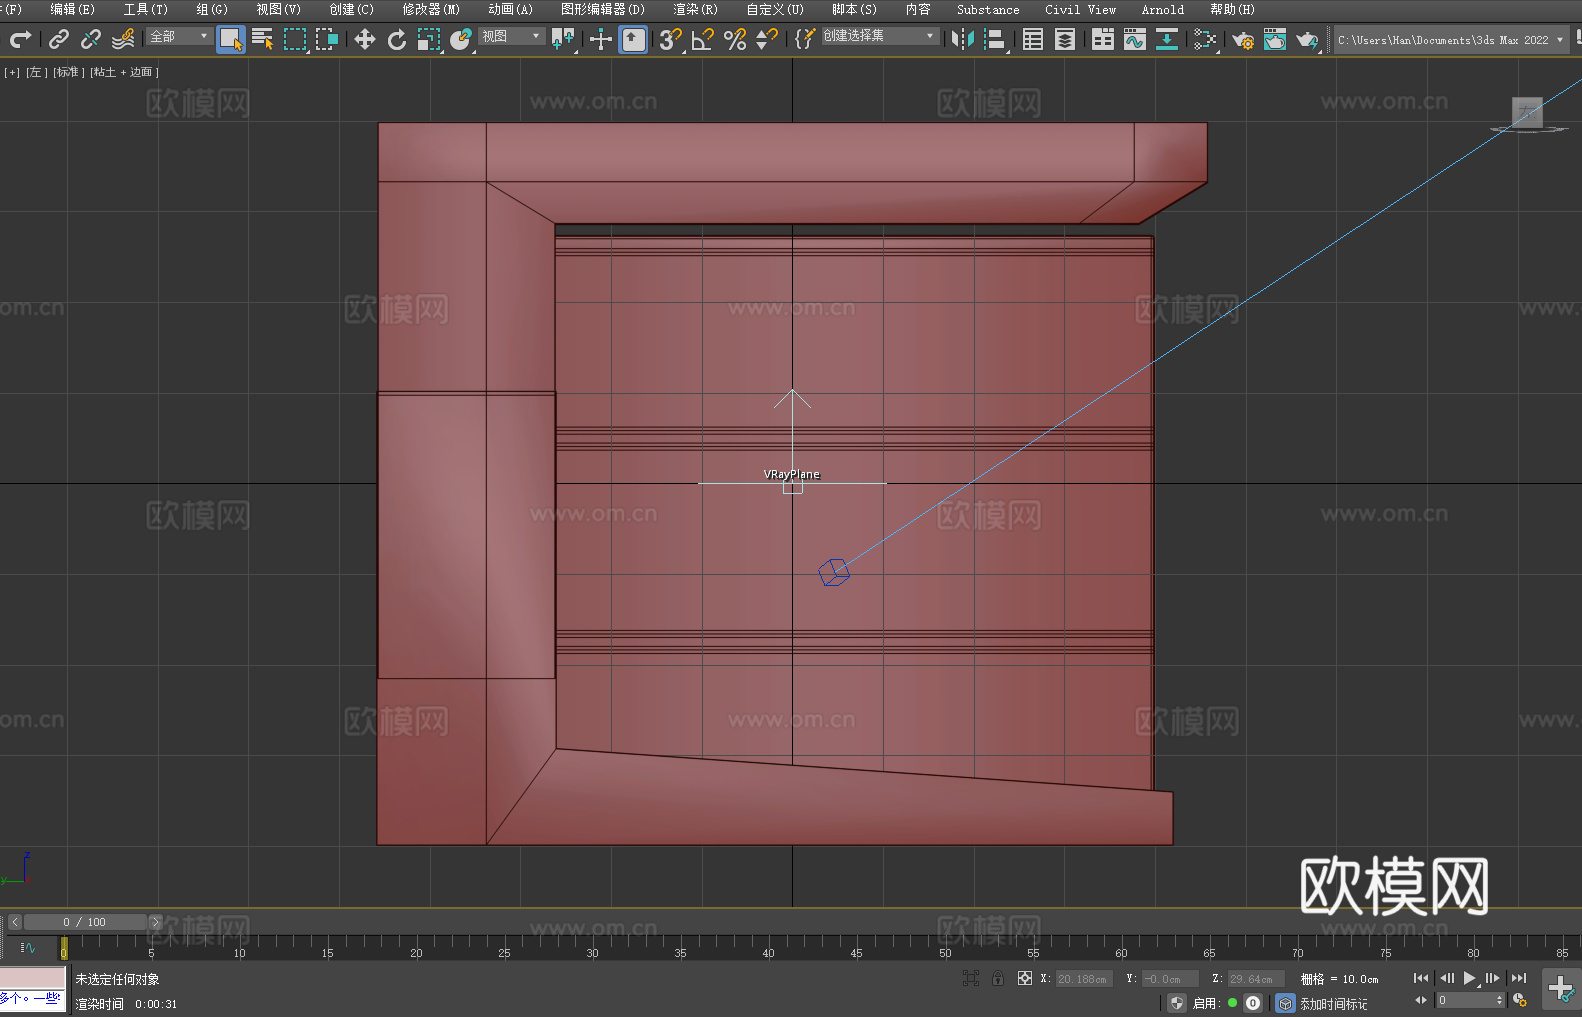The image size is (1582, 1017).
Task: Open 编辑(E) menu
Action: [x=72, y=9]
